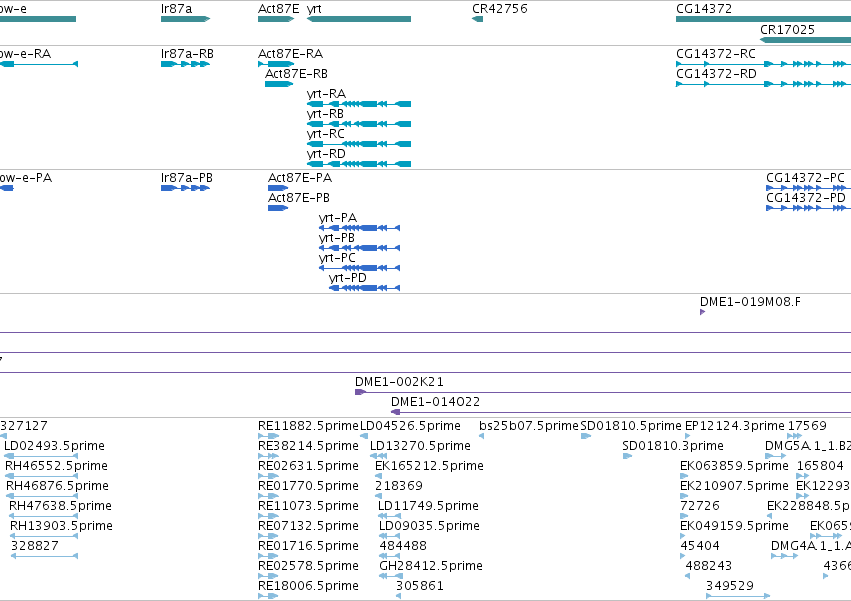The image size is (851, 601).
Task: Select the LD09035.5prime label
Action: tap(429, 526)
